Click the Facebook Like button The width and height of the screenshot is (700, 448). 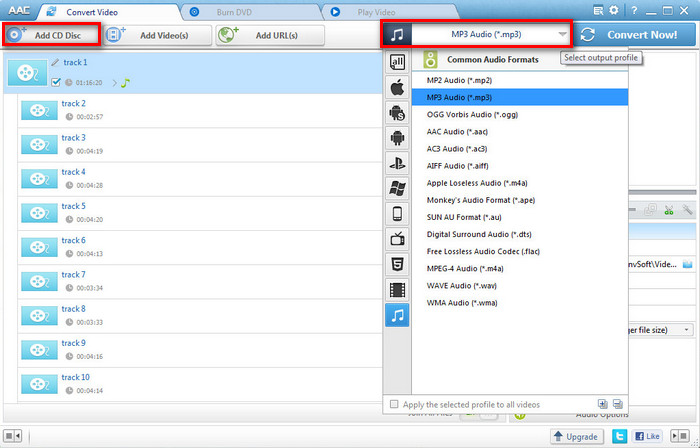click(647, 436)
